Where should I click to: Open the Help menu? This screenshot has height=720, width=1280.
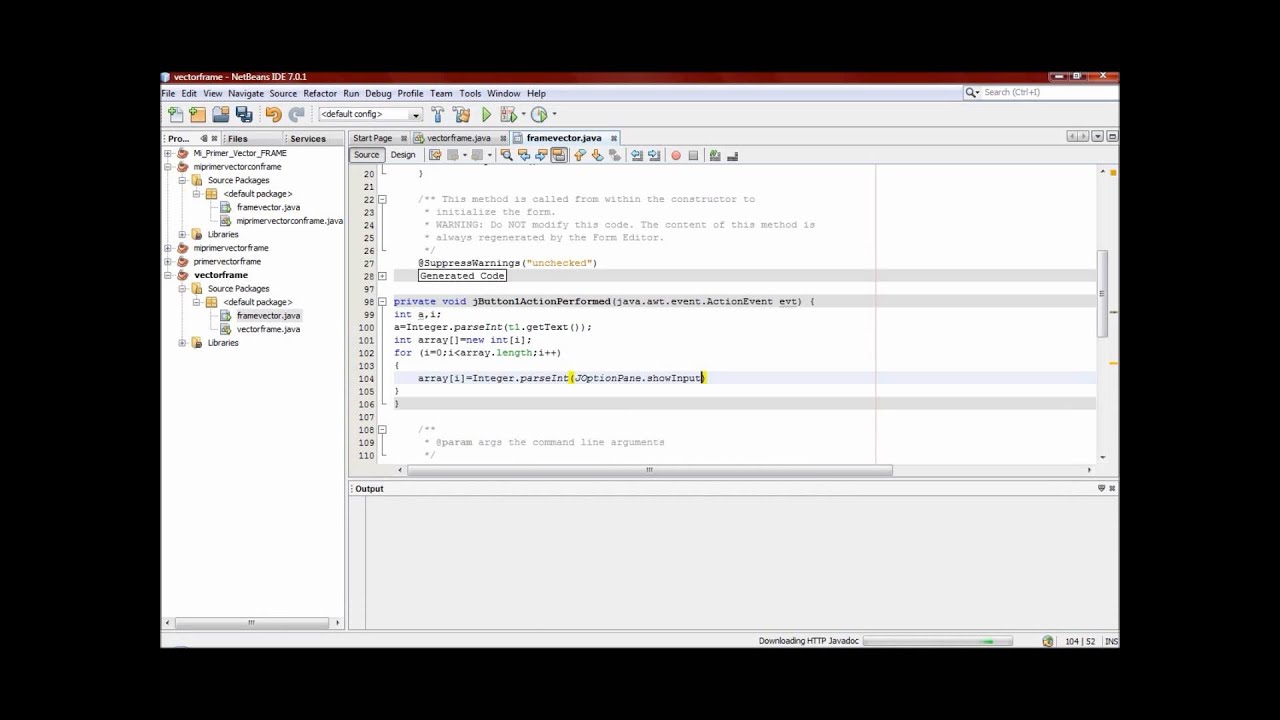coord(536,93)
